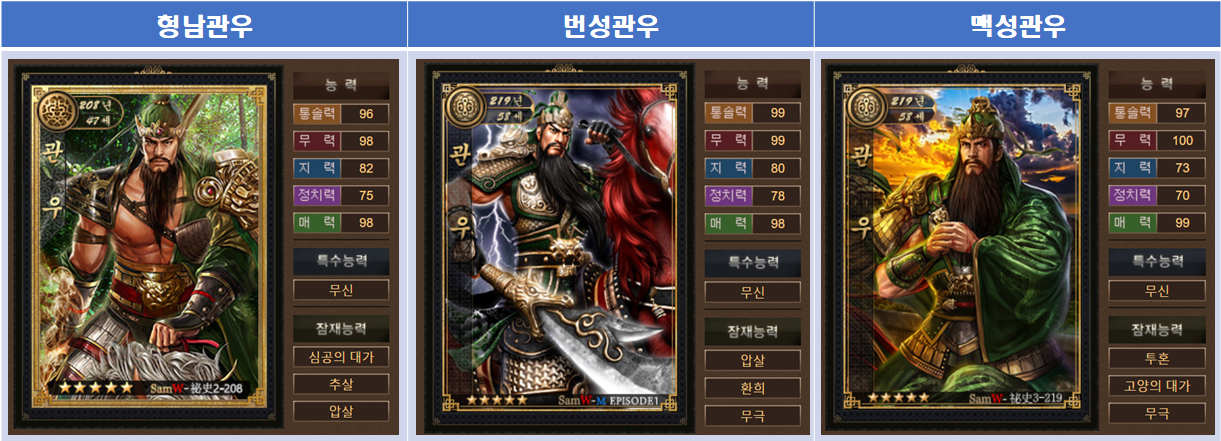This screenshot has width=1221, height=441.
Task: Select the 번성관우 column header
Action: 610,25
